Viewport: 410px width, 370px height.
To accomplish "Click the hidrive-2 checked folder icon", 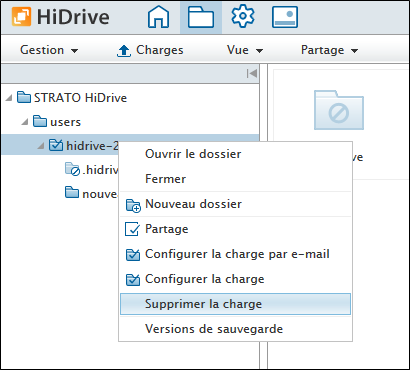I will tap(56, 145).
